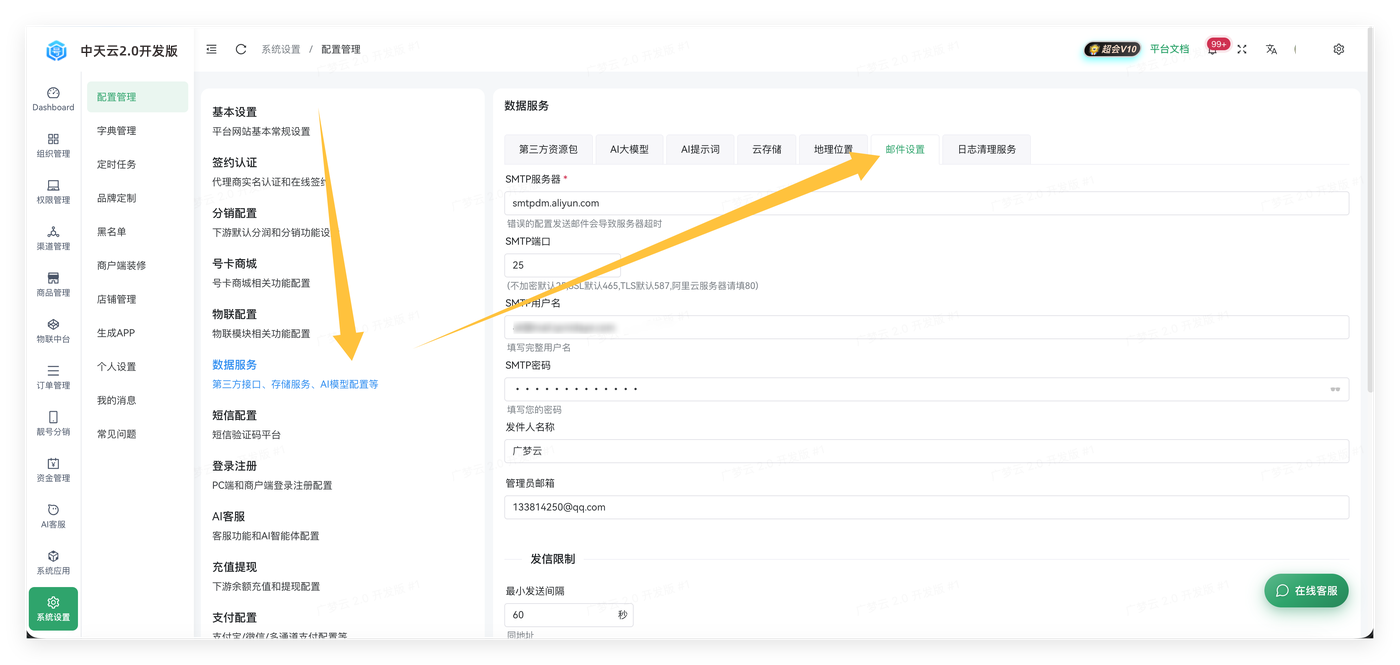Open the notification bell with 99+ badge
The width and height of the screenshot is (1400, 665).
pyautogui.click(x=1214, y=48)
